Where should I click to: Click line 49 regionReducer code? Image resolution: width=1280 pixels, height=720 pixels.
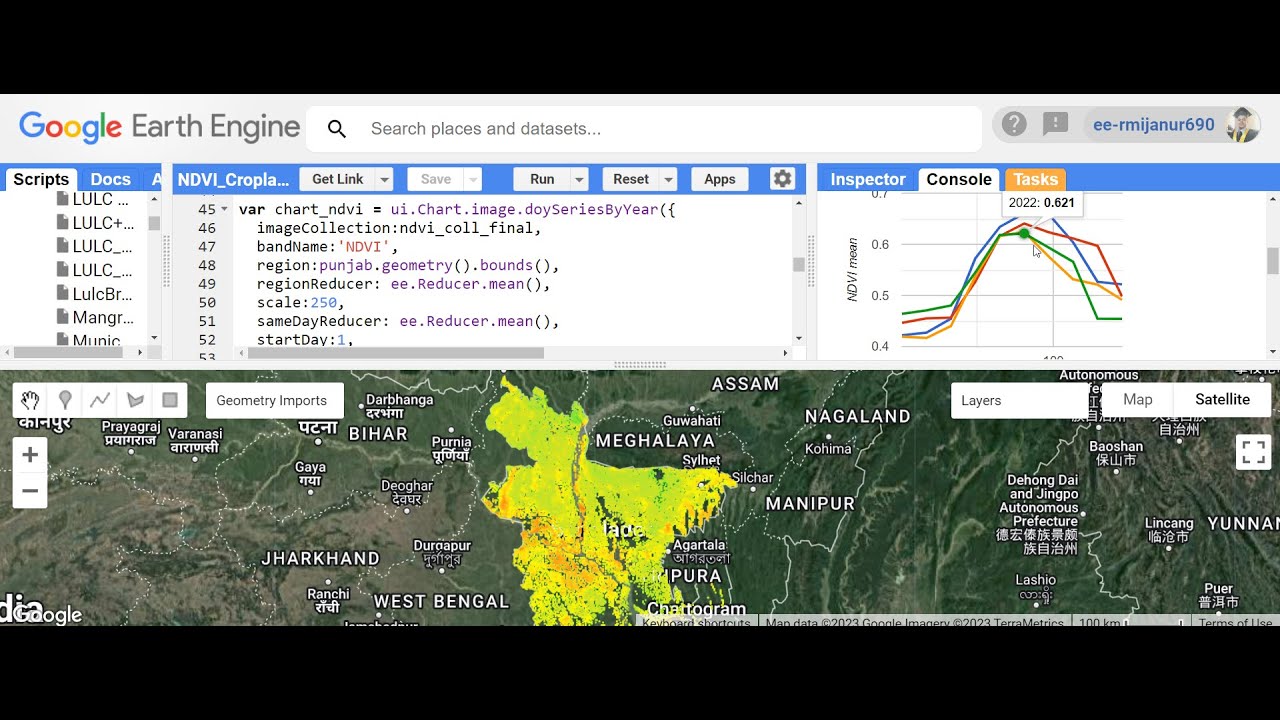click(x=403, y=284)
